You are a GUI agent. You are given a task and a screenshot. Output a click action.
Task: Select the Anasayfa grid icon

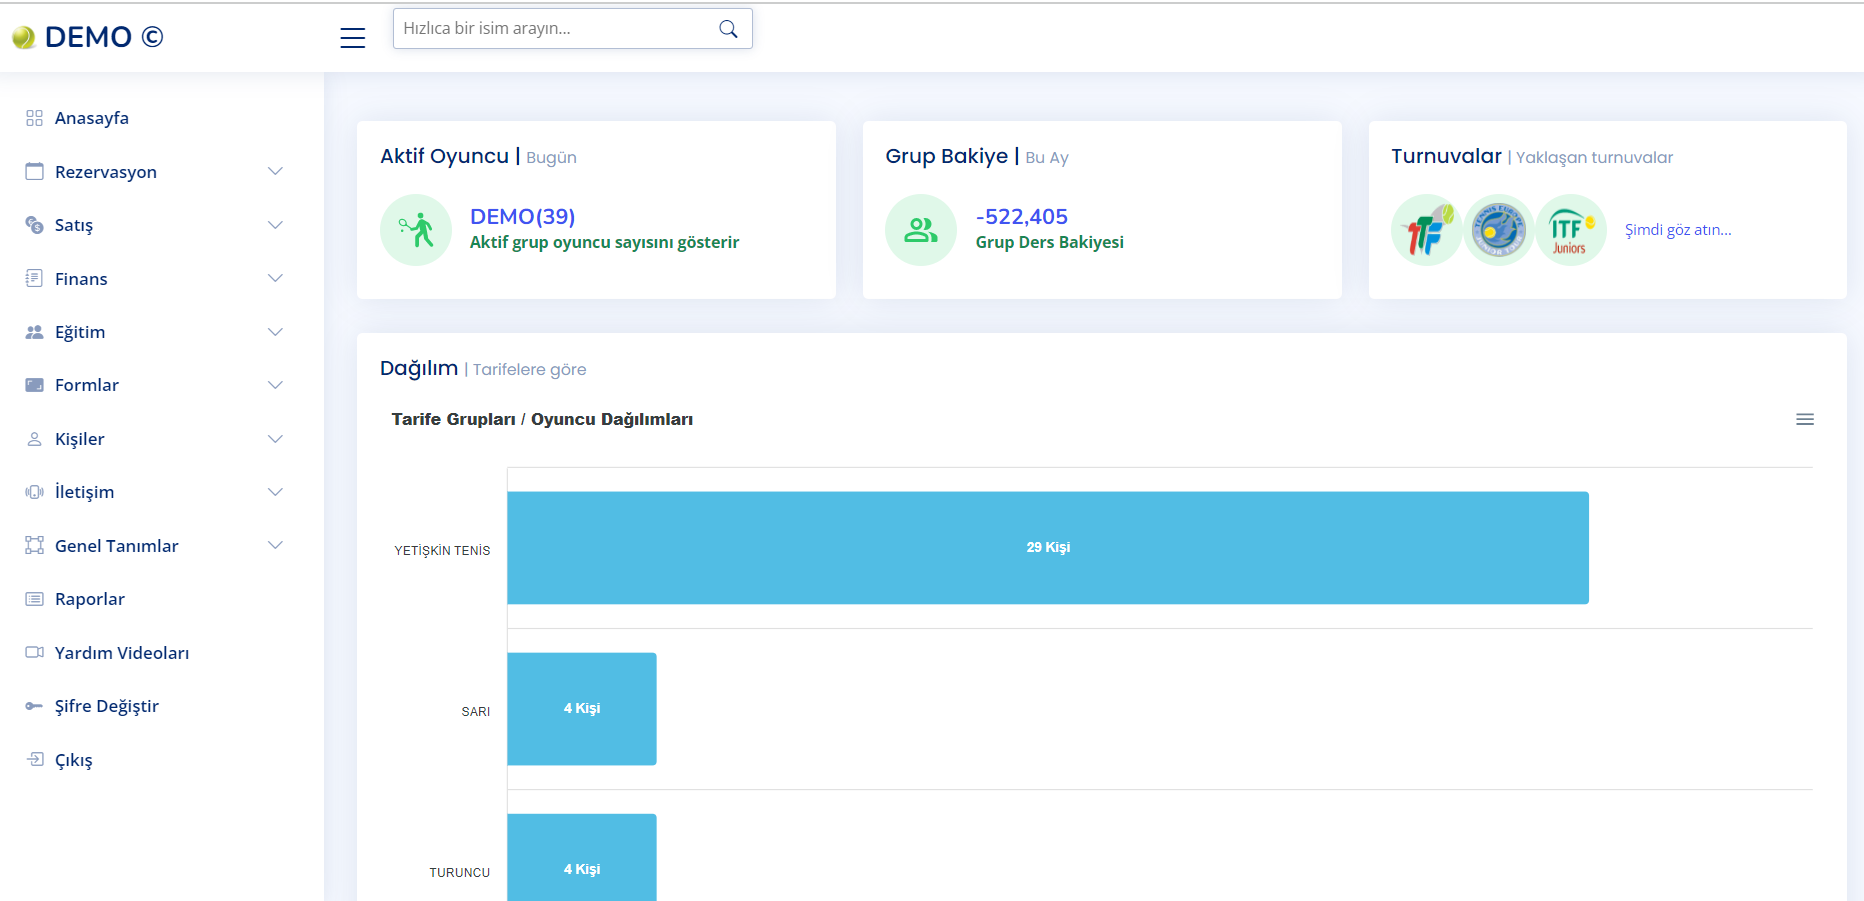tap(34, 117)
